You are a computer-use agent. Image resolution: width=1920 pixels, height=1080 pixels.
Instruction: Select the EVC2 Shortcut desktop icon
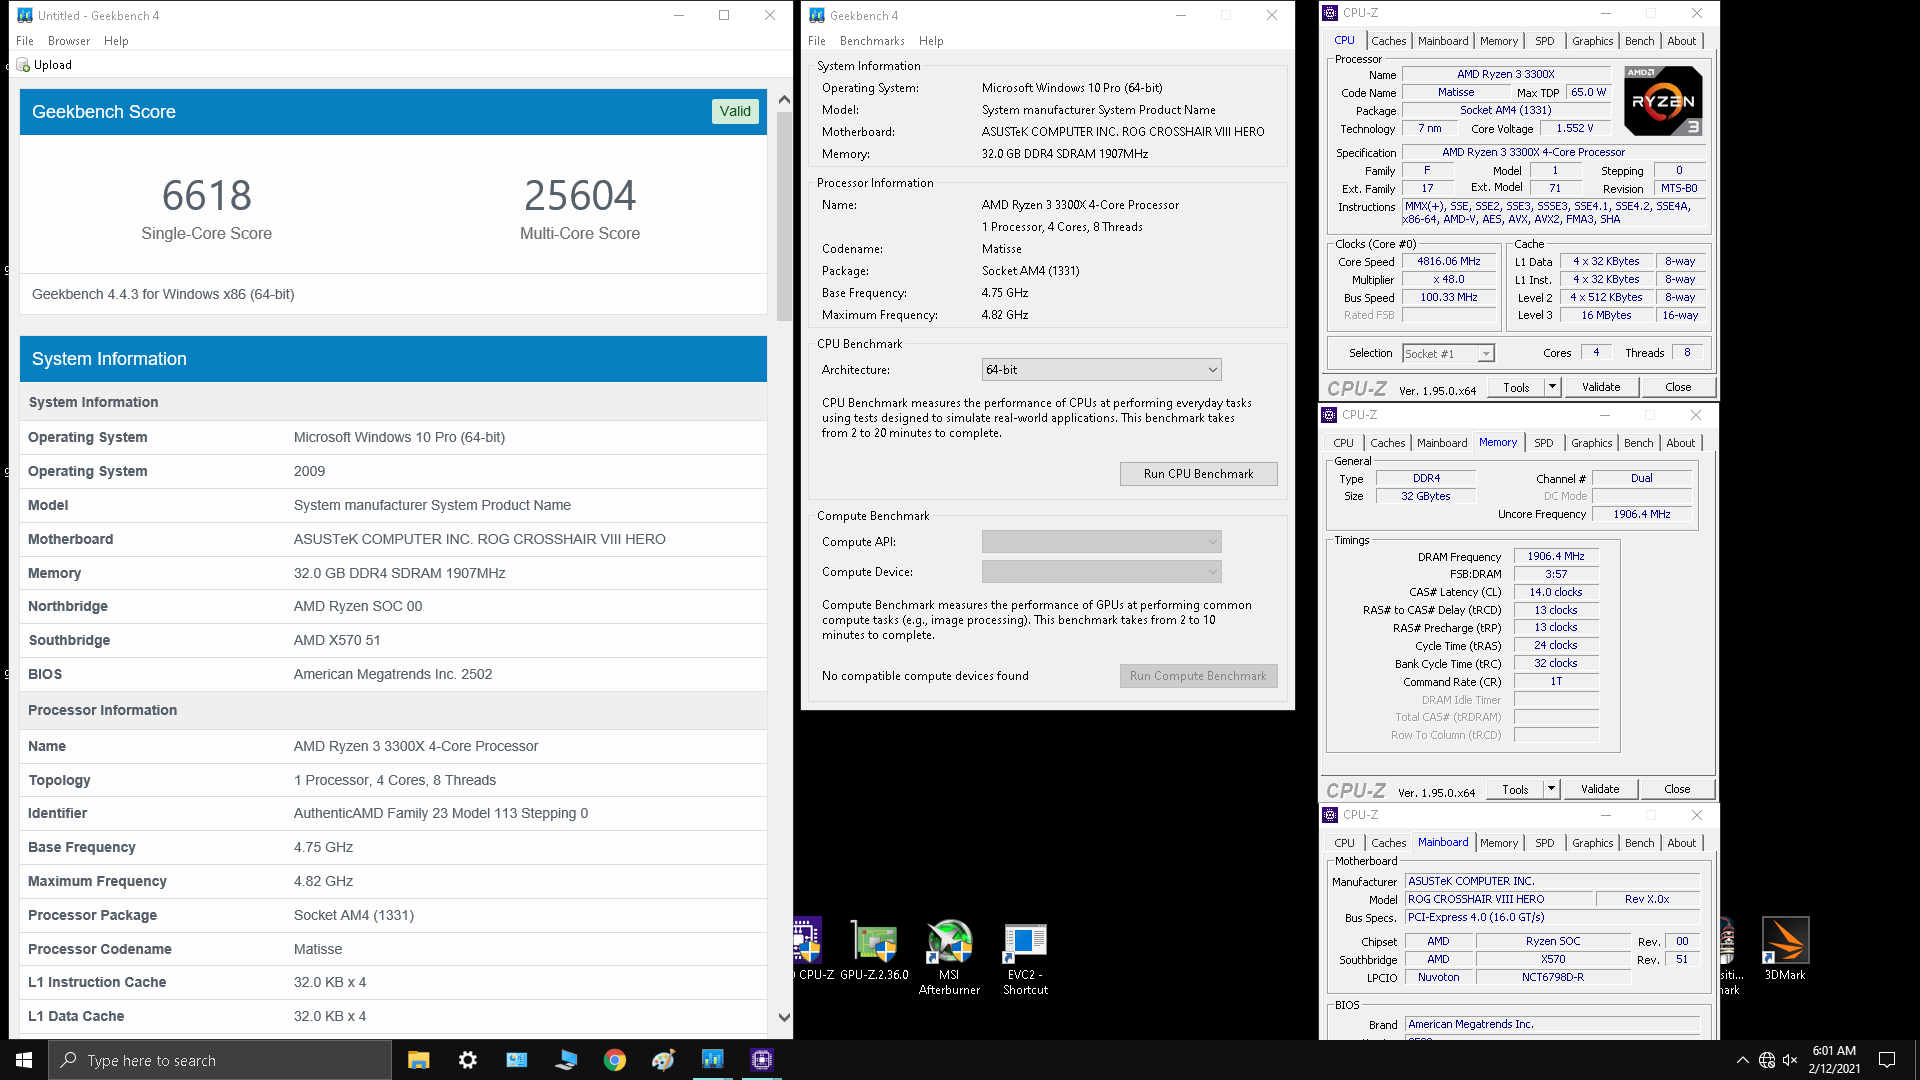pos(1025,957)
